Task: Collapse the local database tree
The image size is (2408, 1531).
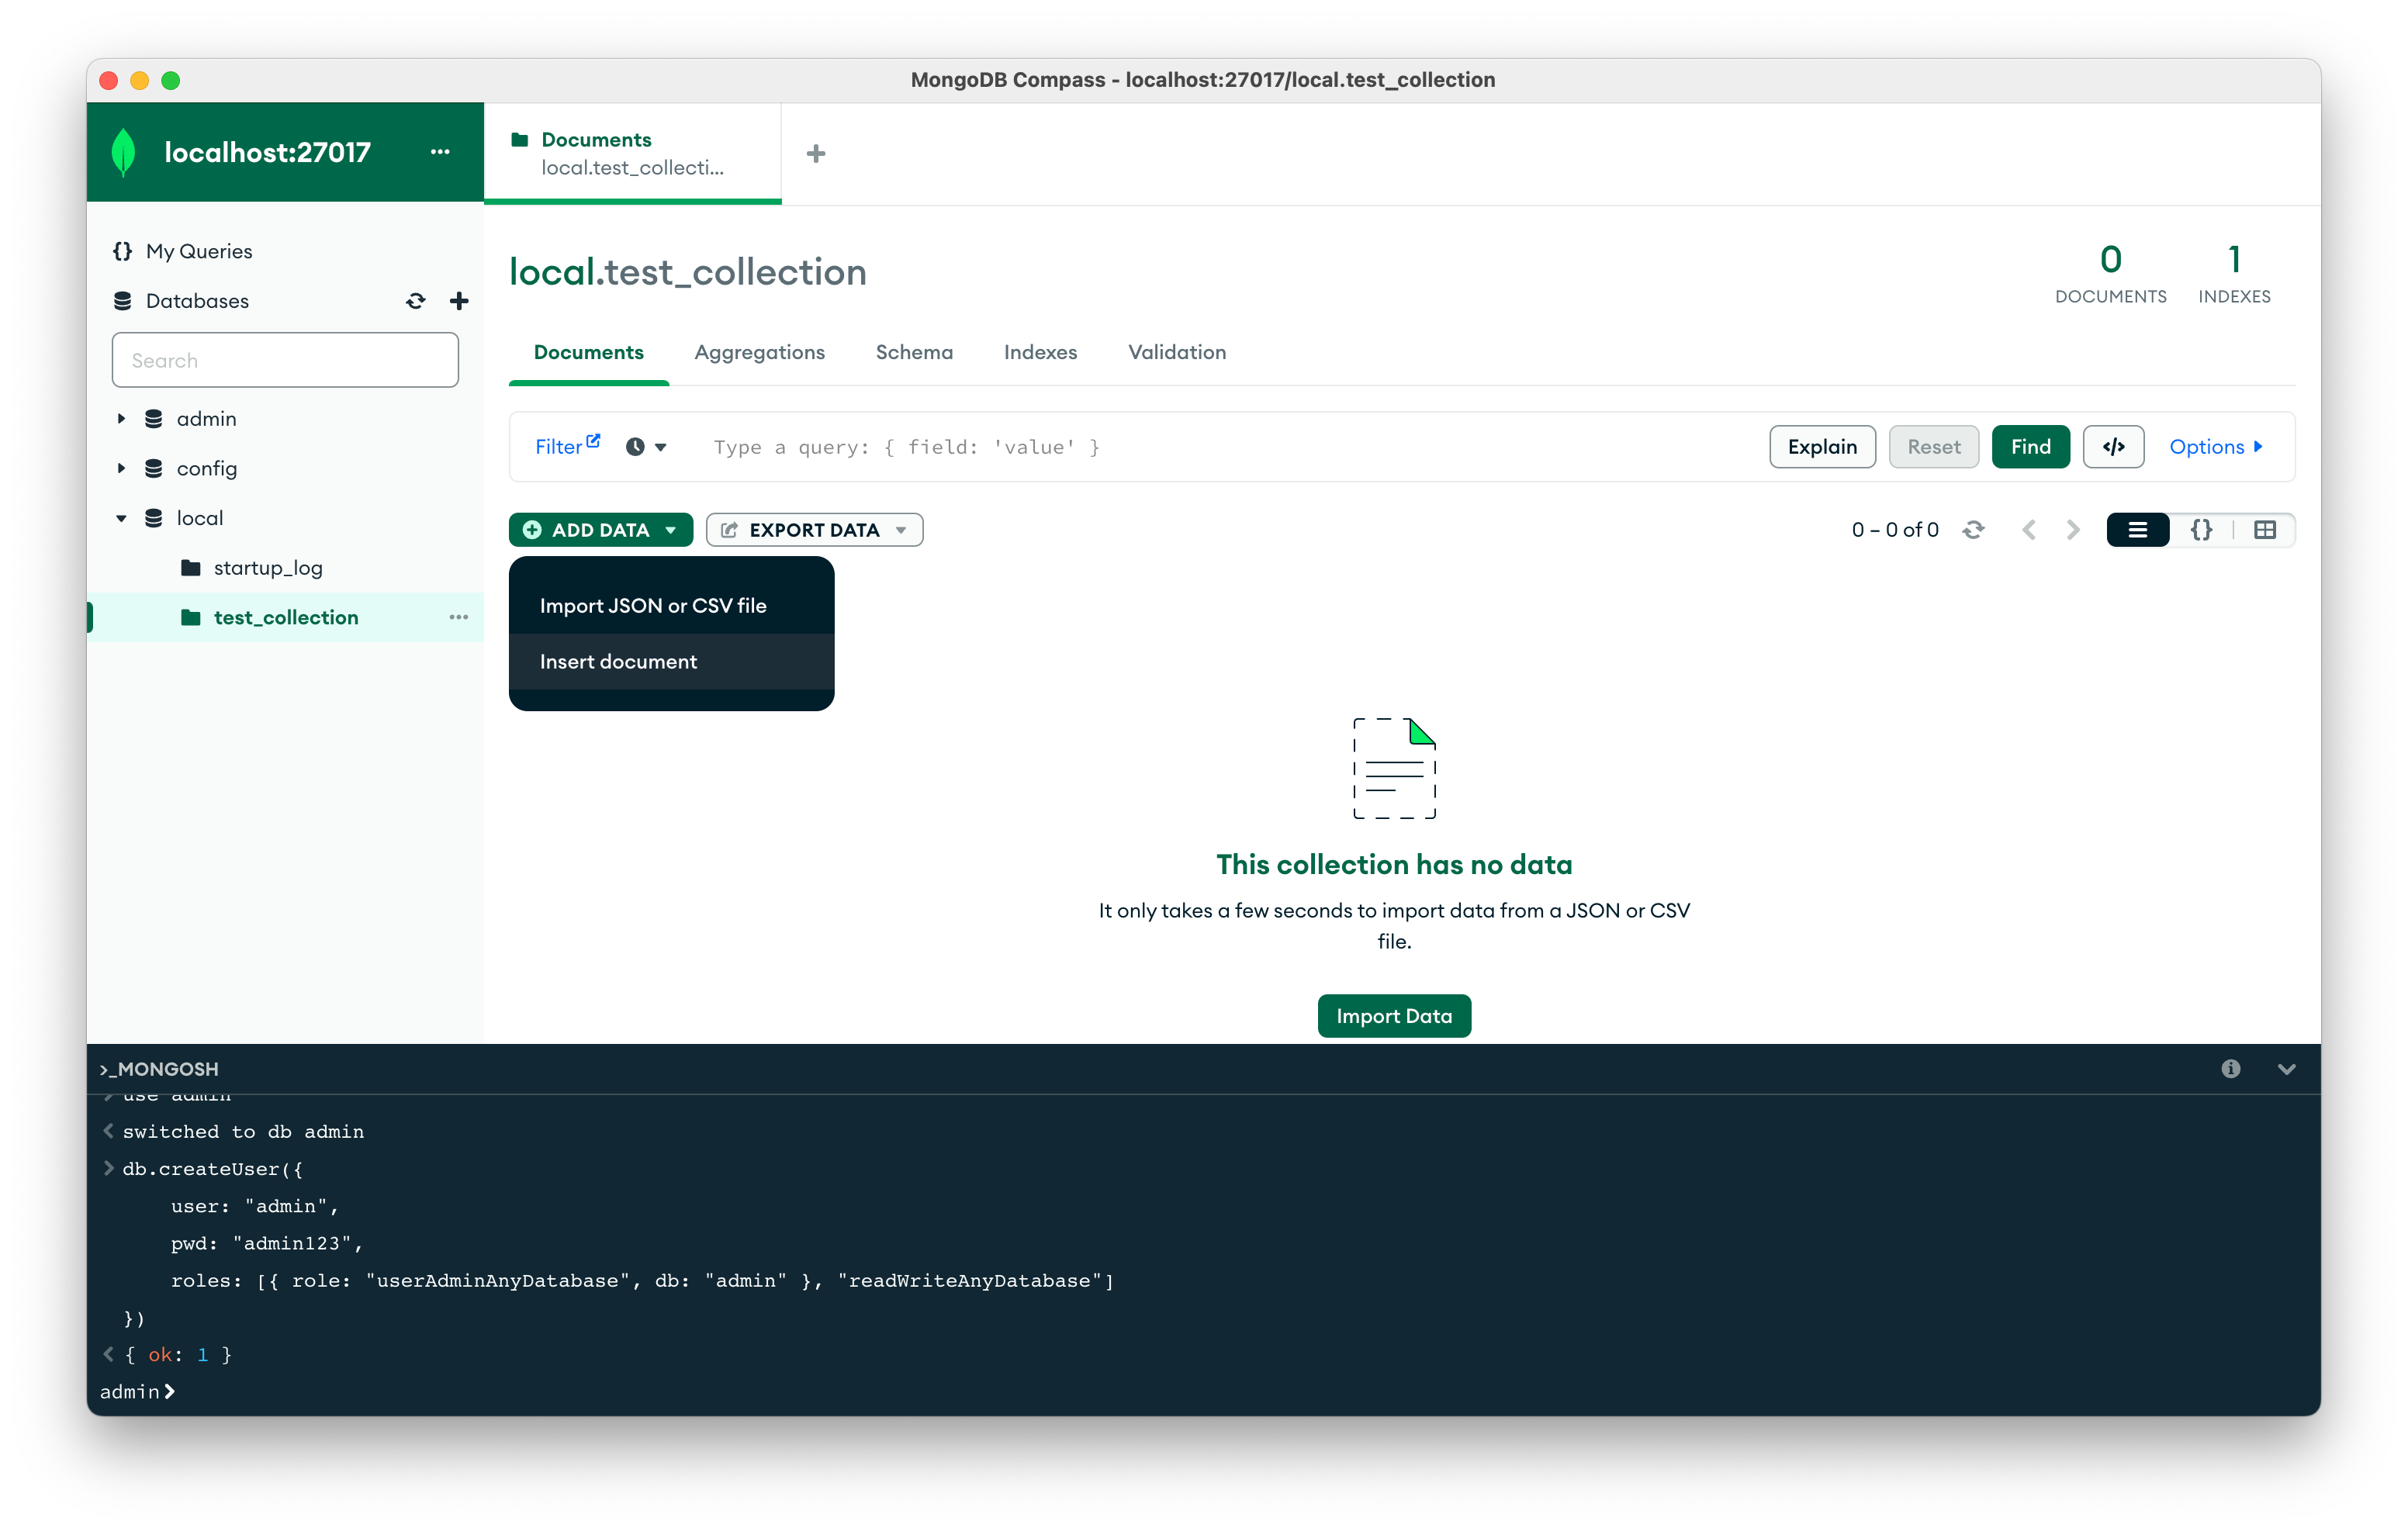Action: tap(121, 518)
